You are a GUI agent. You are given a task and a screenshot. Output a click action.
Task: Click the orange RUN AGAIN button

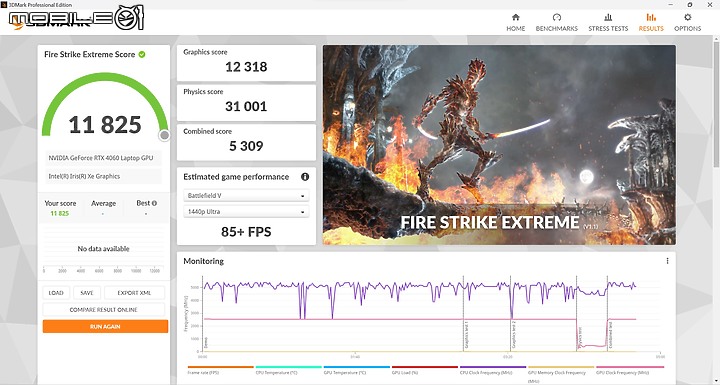[x=105, y=327]
